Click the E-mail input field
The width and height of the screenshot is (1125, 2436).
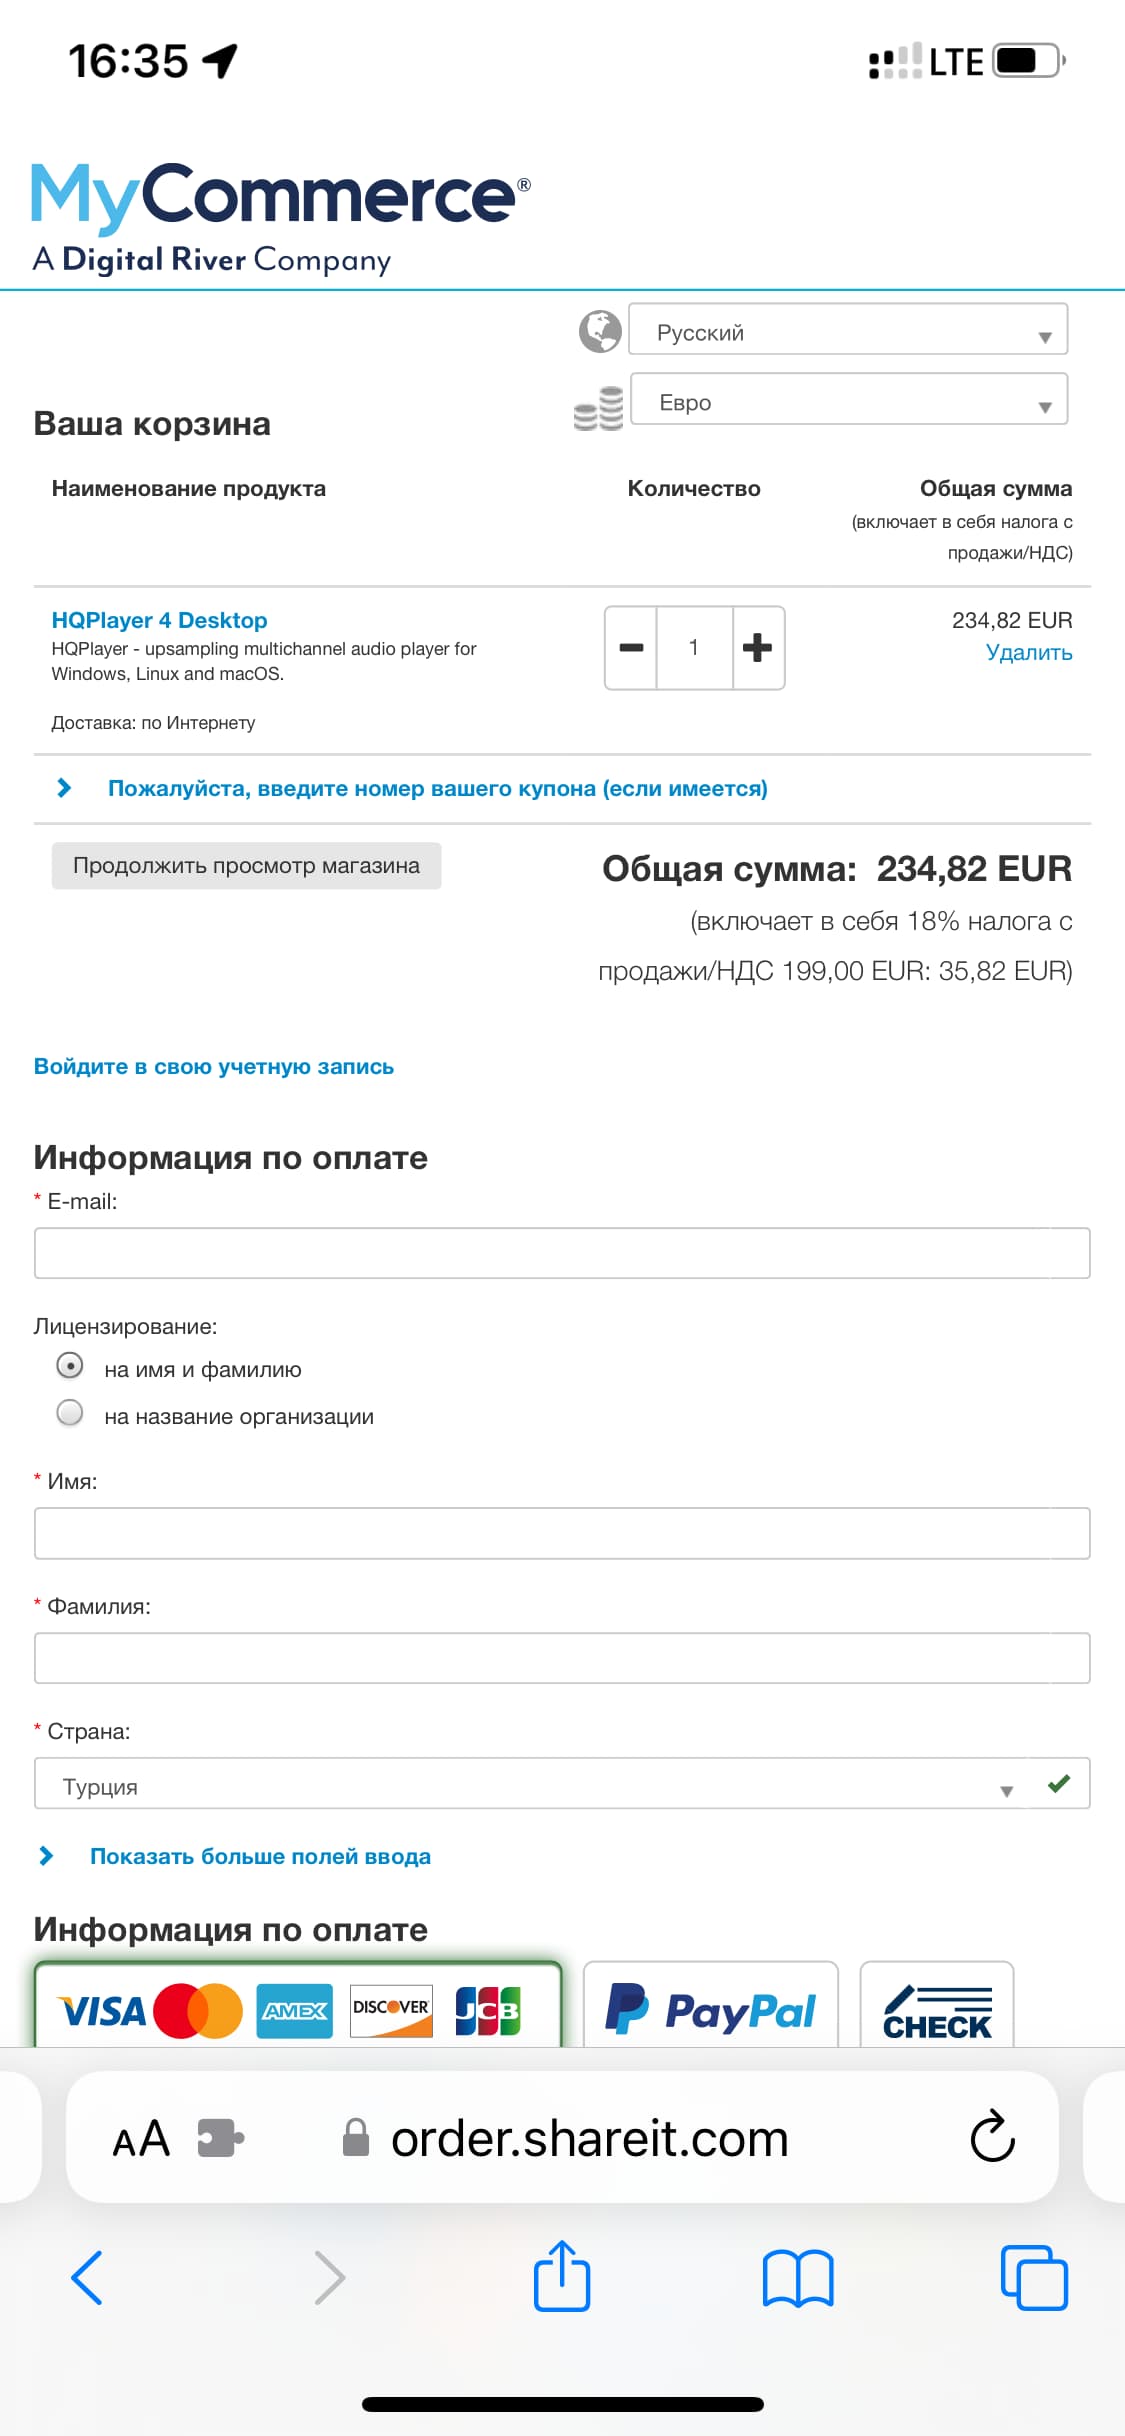pos(562,1253)
